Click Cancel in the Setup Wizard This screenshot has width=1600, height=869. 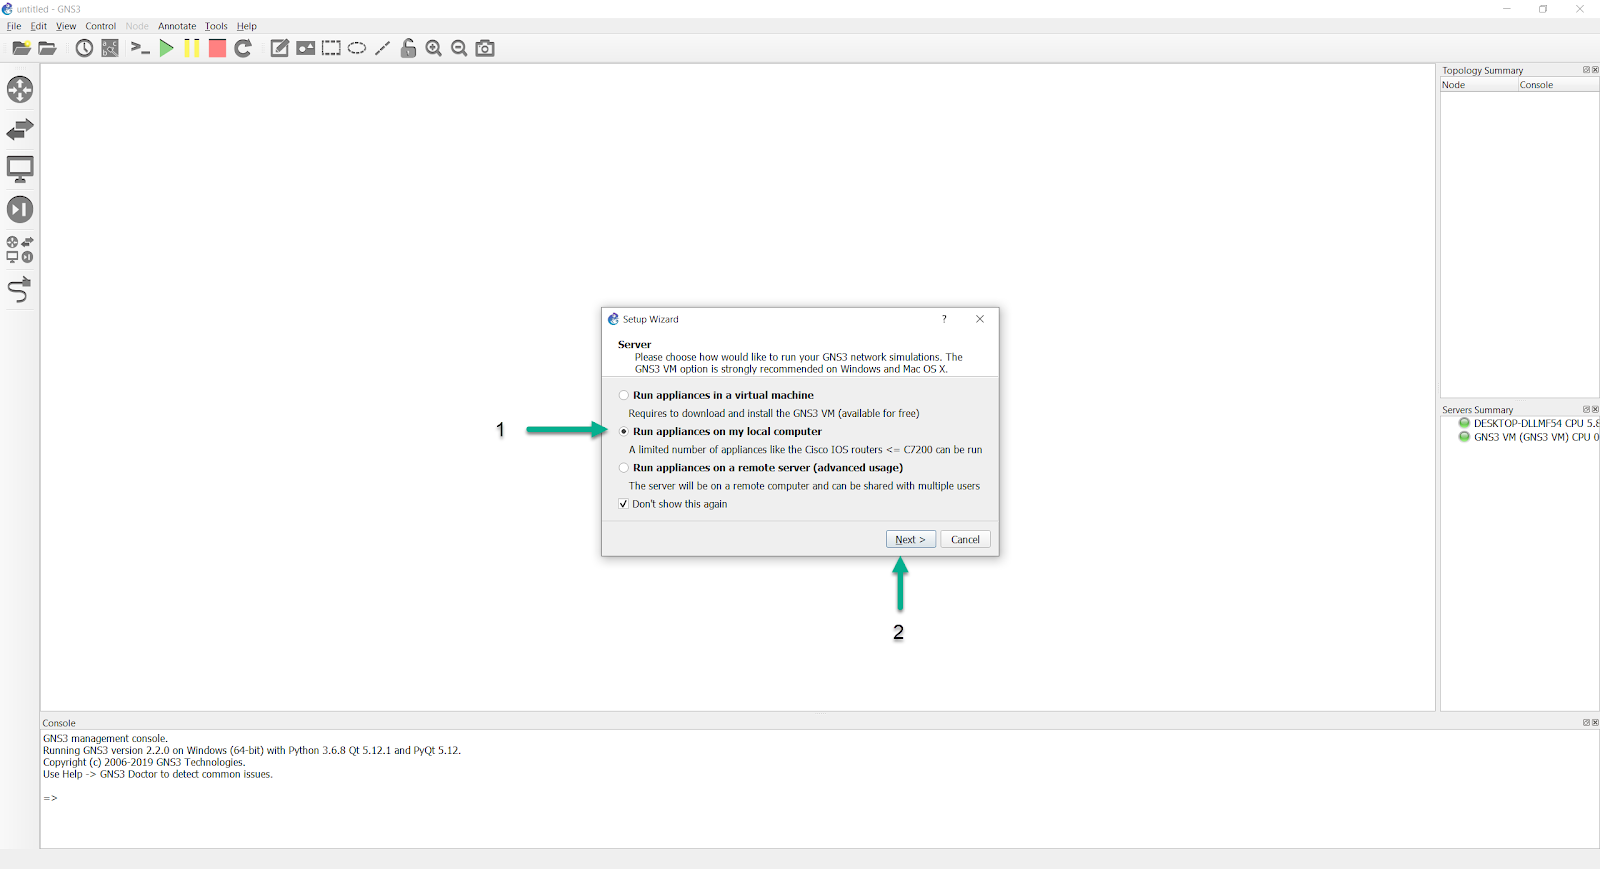click(965, 539)
